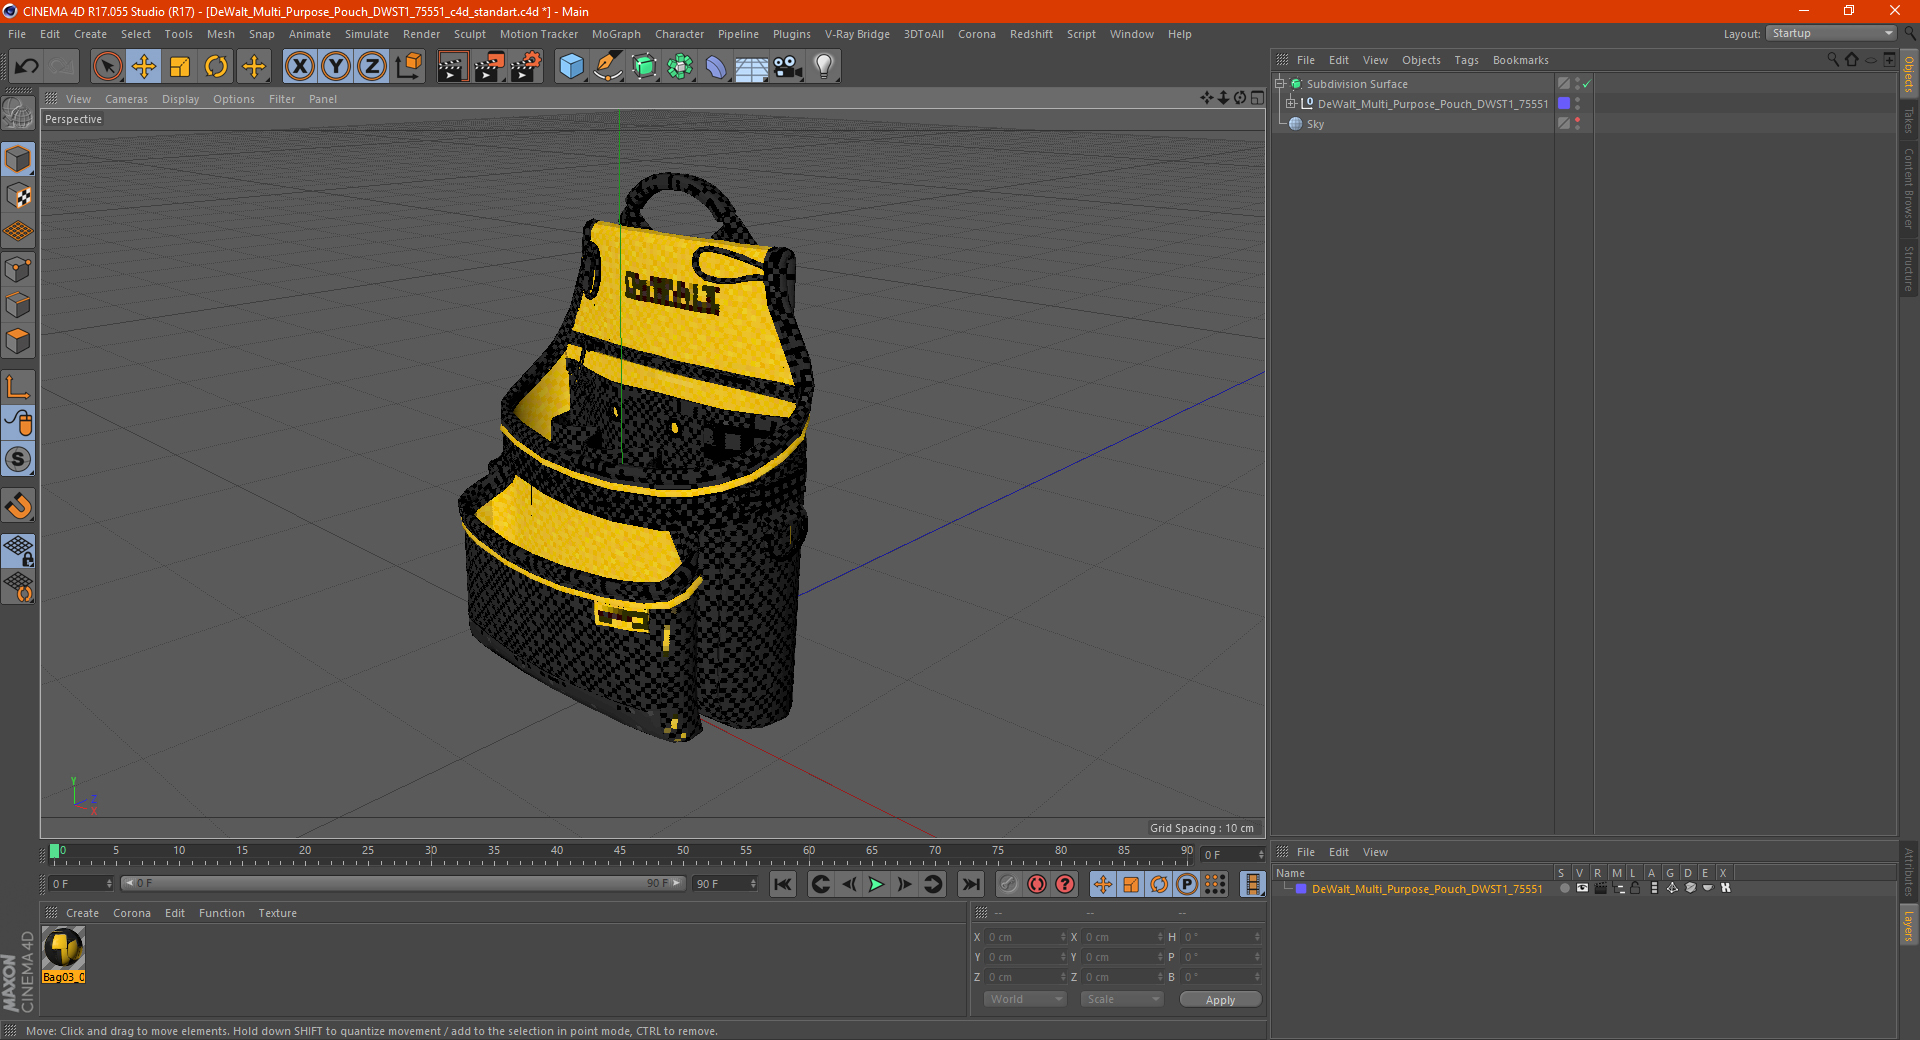Open Material Manager Texture menu

[277, 913]
